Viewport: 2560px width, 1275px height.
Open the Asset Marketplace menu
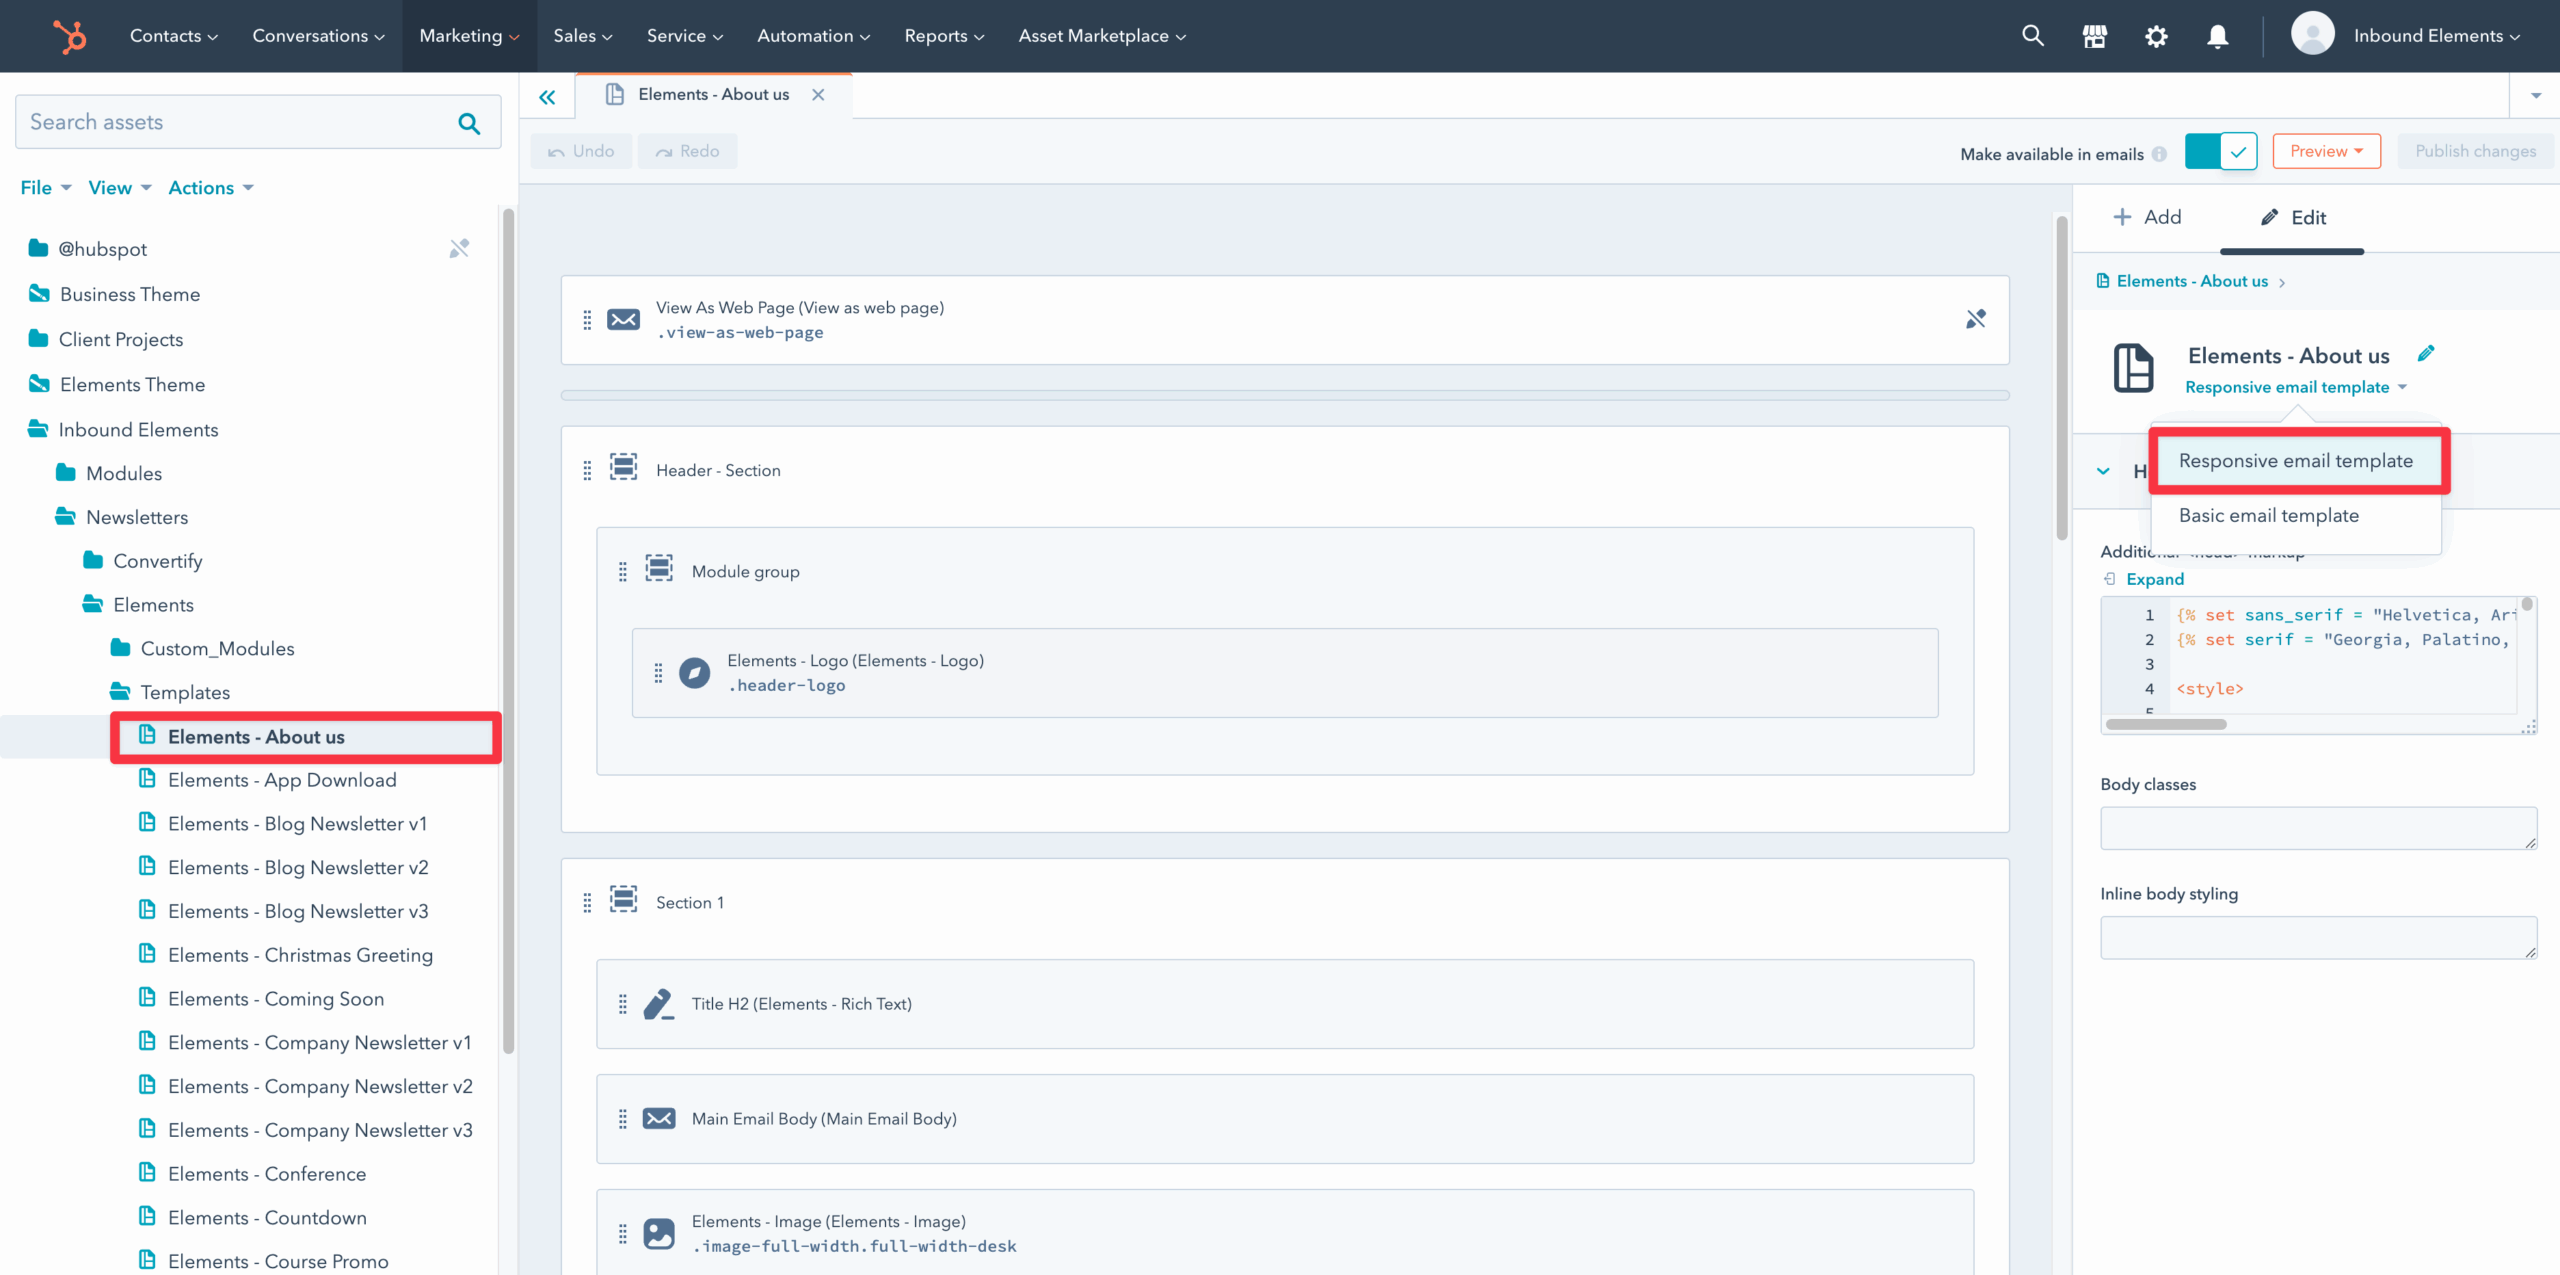click(x=1102, y=36)
